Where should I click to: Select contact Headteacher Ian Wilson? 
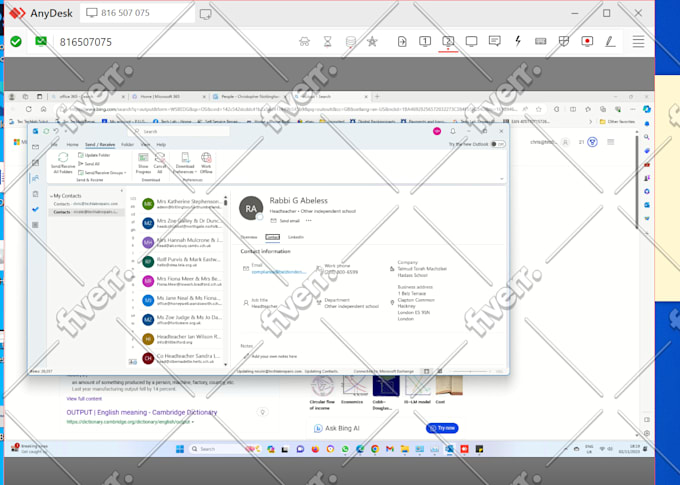[182, 339]
